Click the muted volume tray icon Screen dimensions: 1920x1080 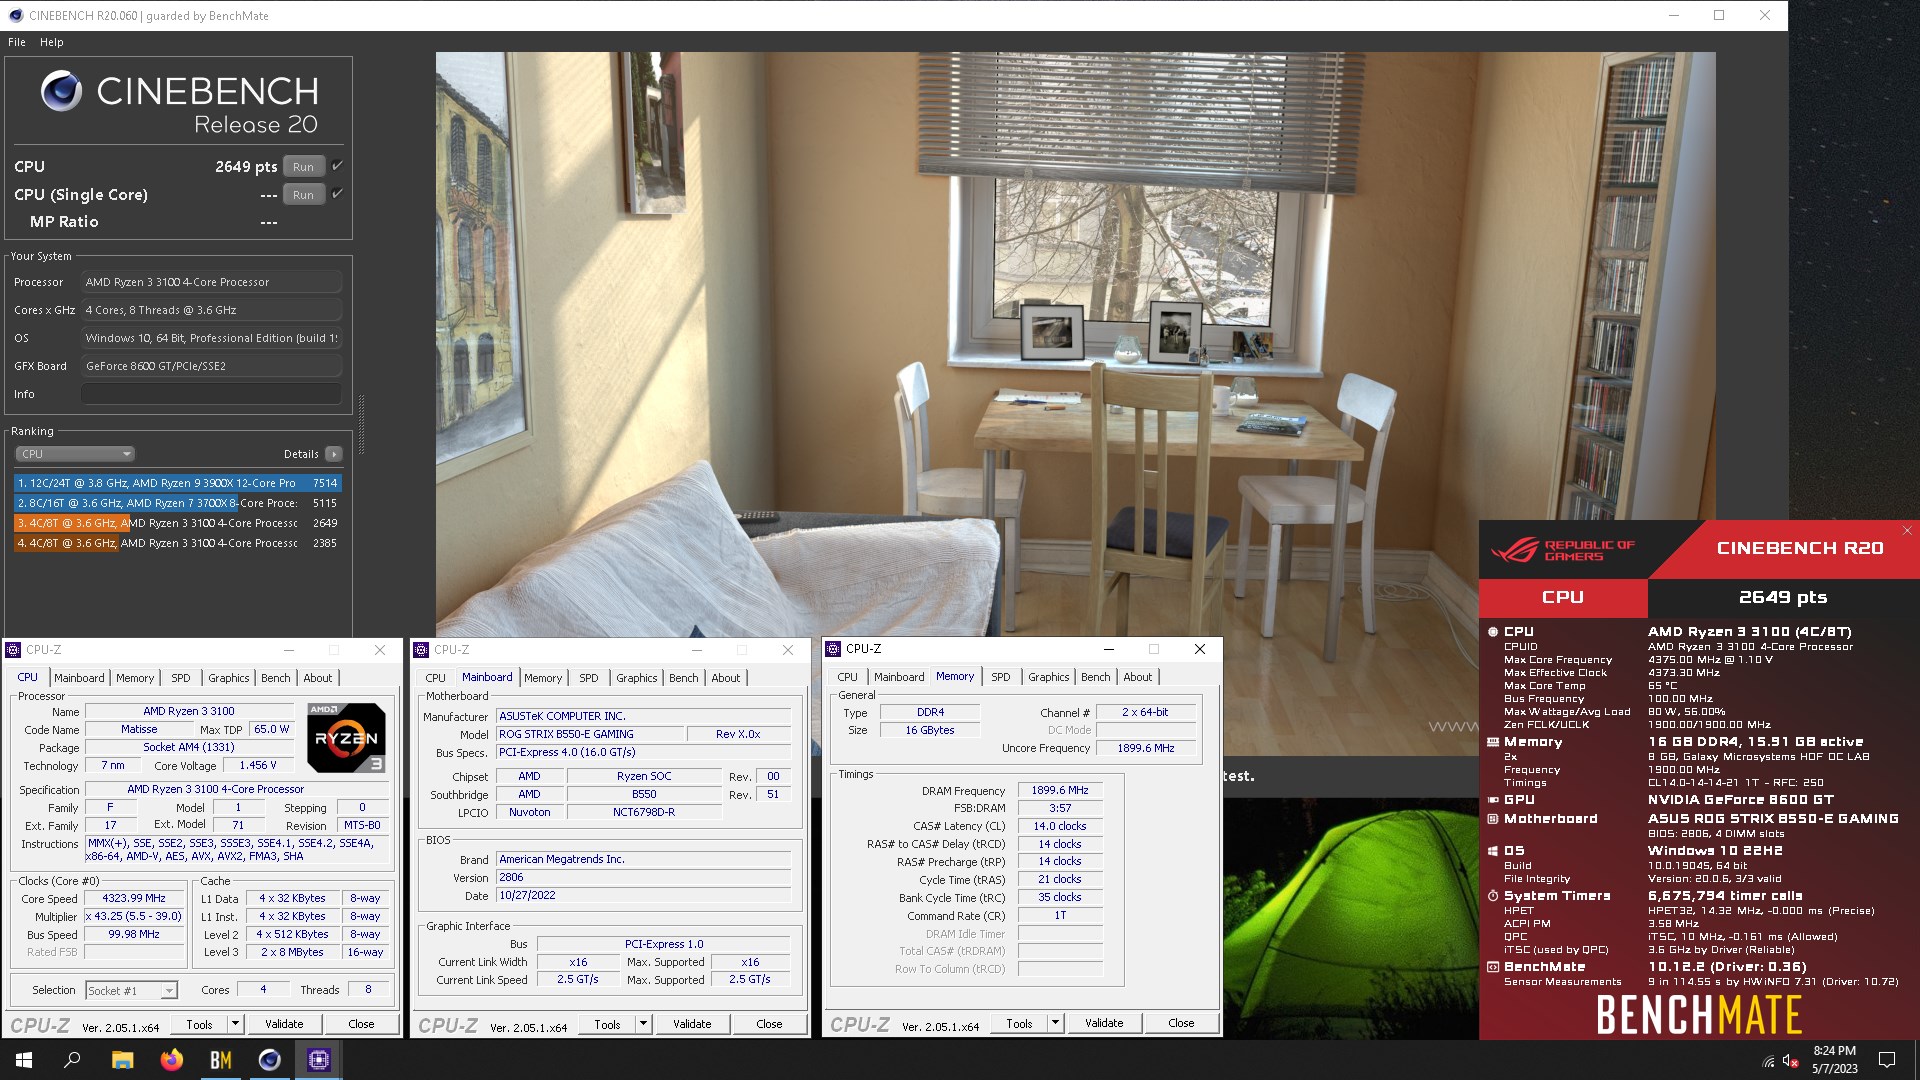(x=1791, y=1061)
